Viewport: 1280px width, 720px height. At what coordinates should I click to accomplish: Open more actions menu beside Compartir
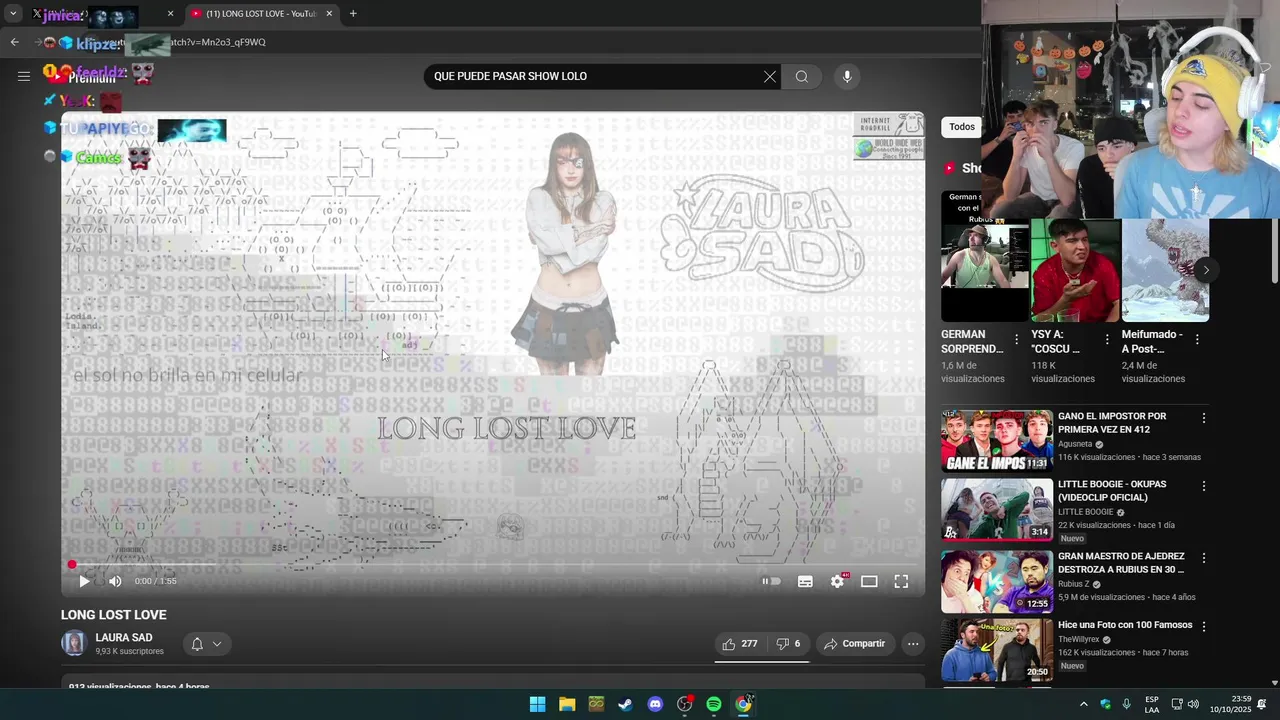click(913, 644)
